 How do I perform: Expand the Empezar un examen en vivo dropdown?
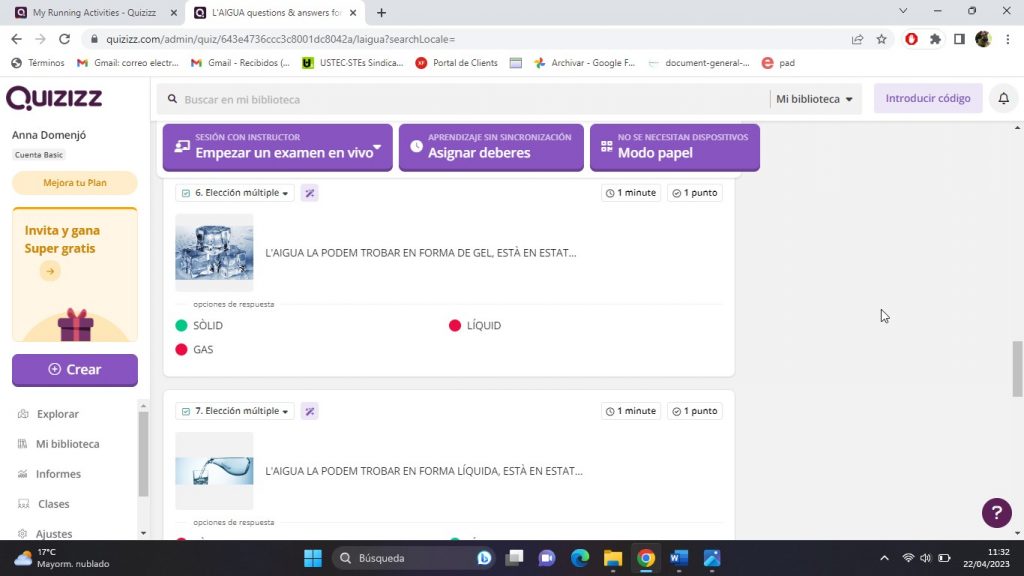(x=378, y=148)
